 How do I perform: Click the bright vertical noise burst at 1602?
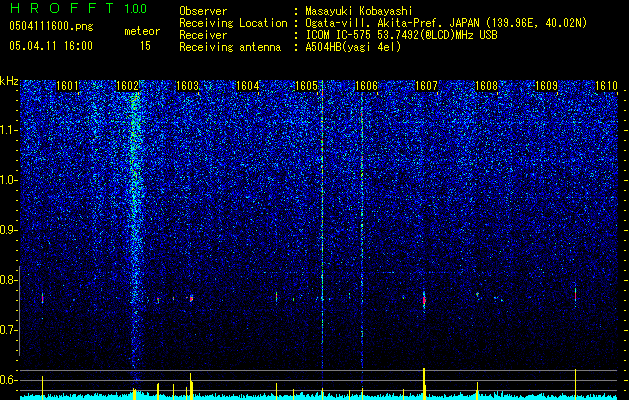pyautogui.click(x=136, y=233)
